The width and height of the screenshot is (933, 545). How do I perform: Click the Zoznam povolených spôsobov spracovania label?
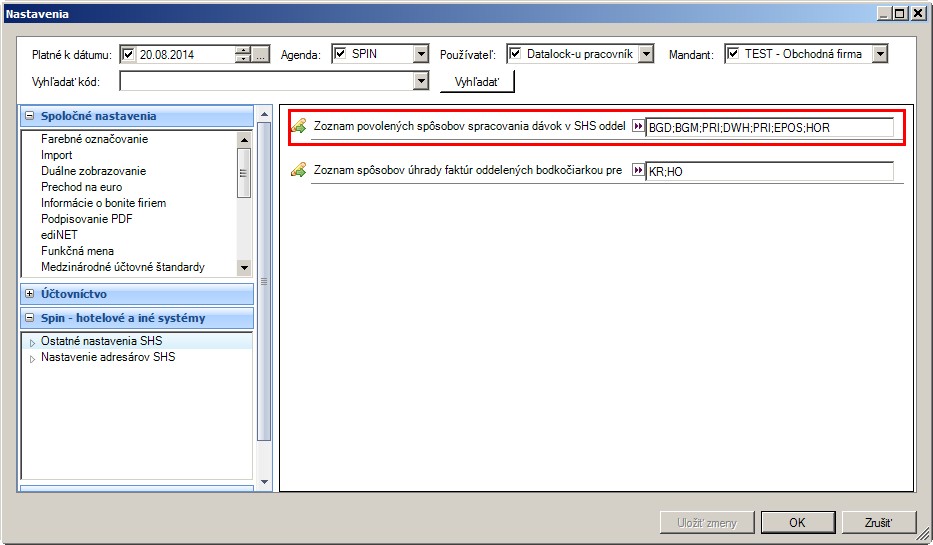[x=469, y=126]
